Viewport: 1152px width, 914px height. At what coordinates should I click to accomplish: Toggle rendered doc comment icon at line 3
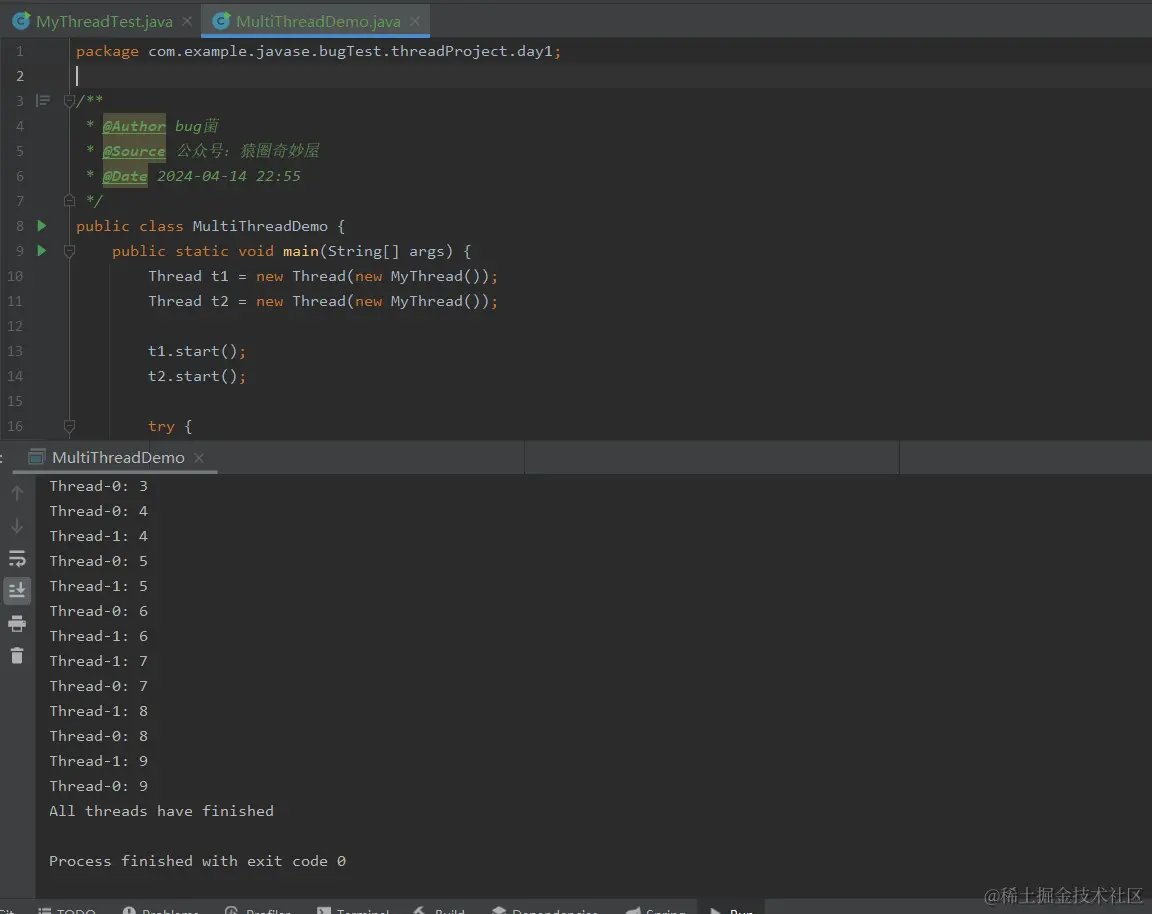[43, 100]
